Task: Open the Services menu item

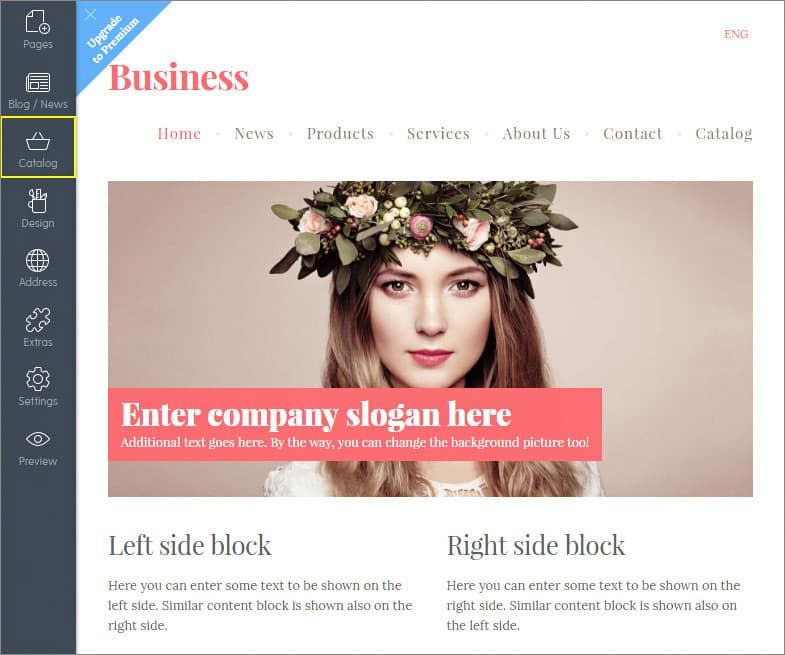Action: (x=438, y=134)
